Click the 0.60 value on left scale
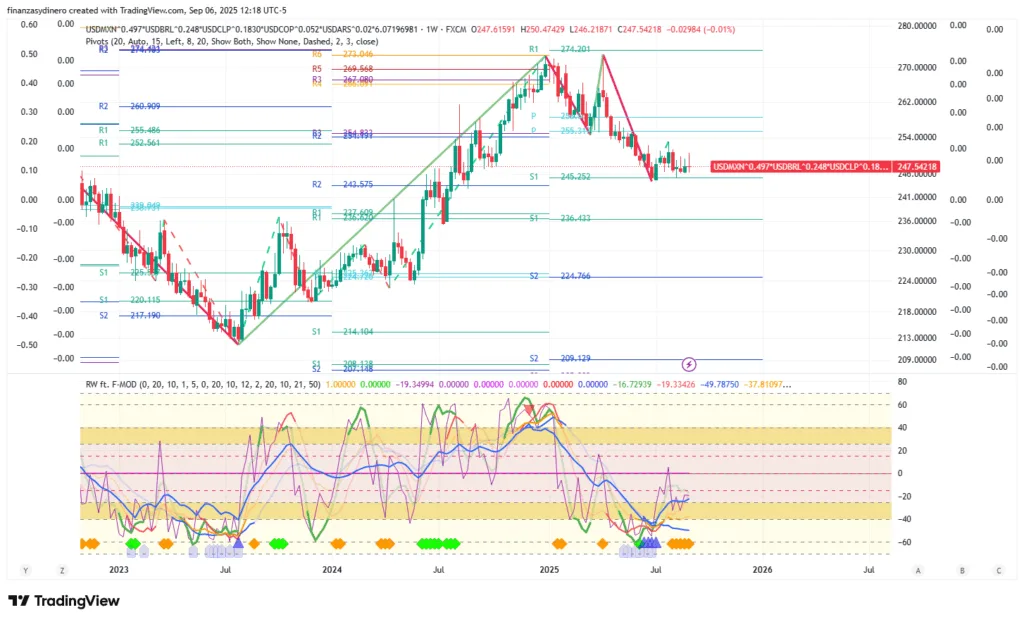This screenshot has width=1024, height=622. [29, 24]
